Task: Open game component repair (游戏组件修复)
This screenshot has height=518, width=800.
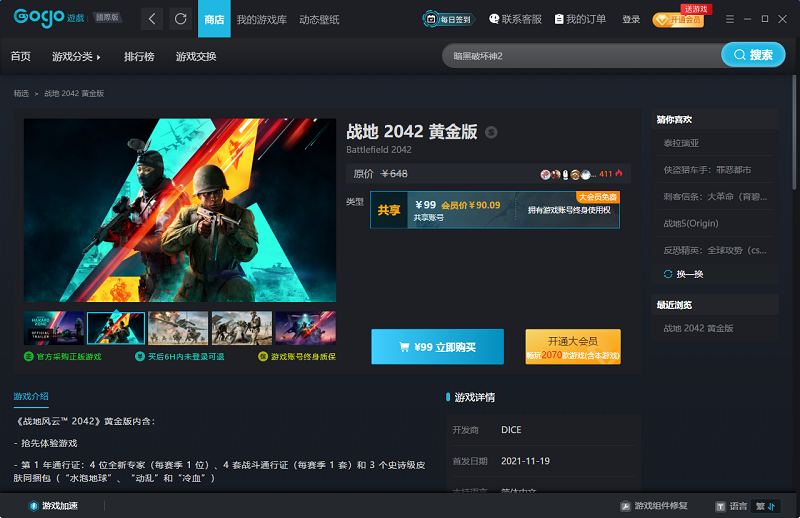Action: click(654, 506)
